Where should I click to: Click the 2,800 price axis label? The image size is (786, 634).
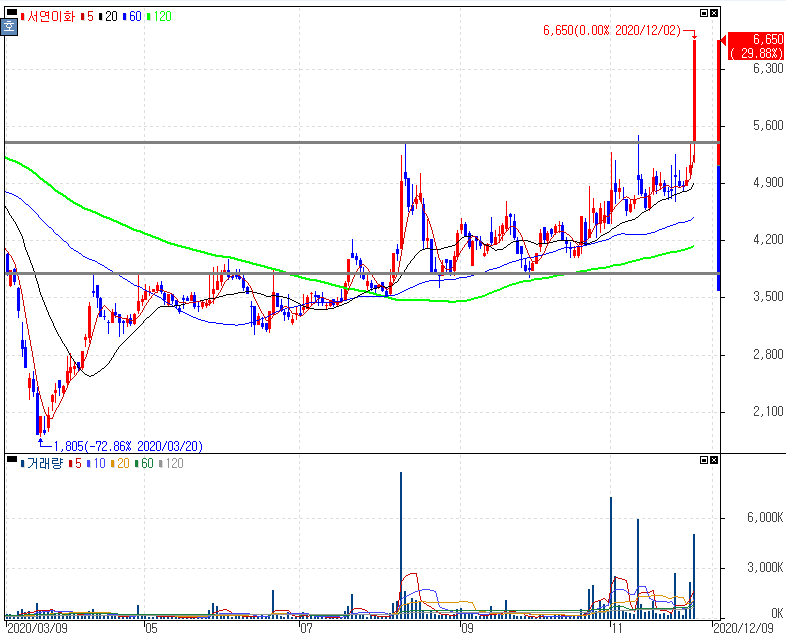(768, 354)
